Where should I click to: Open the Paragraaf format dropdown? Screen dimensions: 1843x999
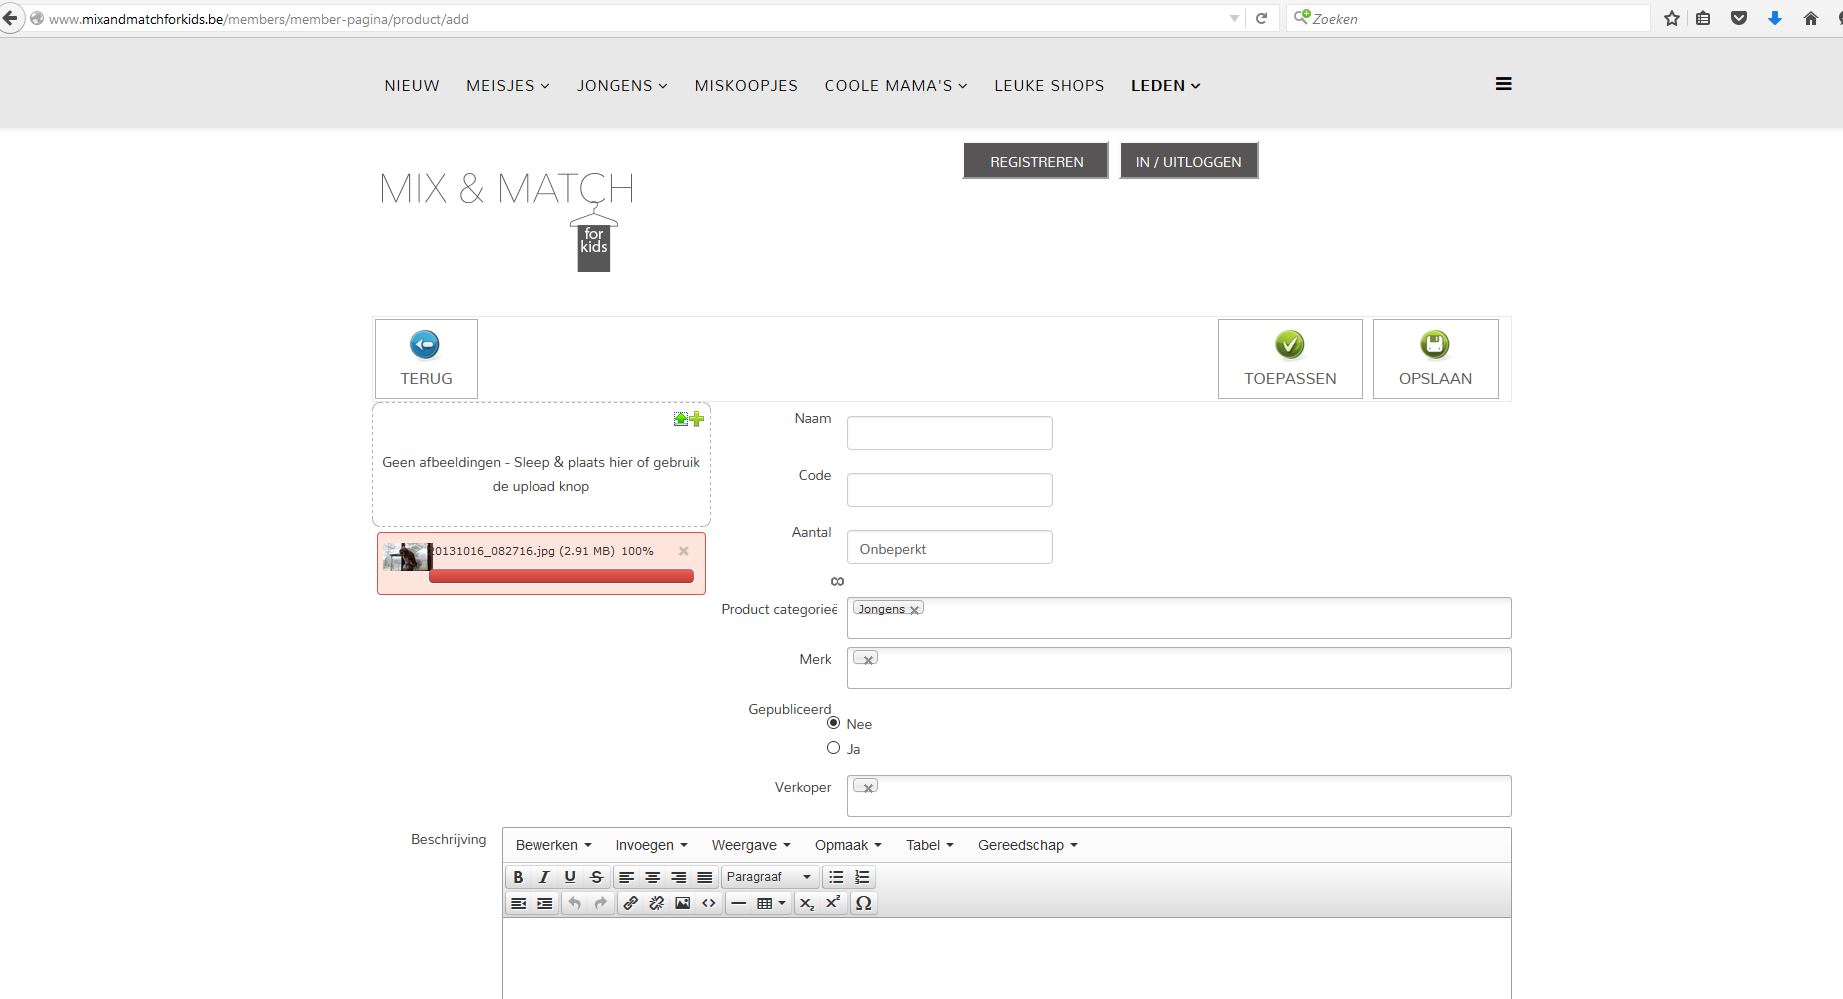tap(769, 877)
